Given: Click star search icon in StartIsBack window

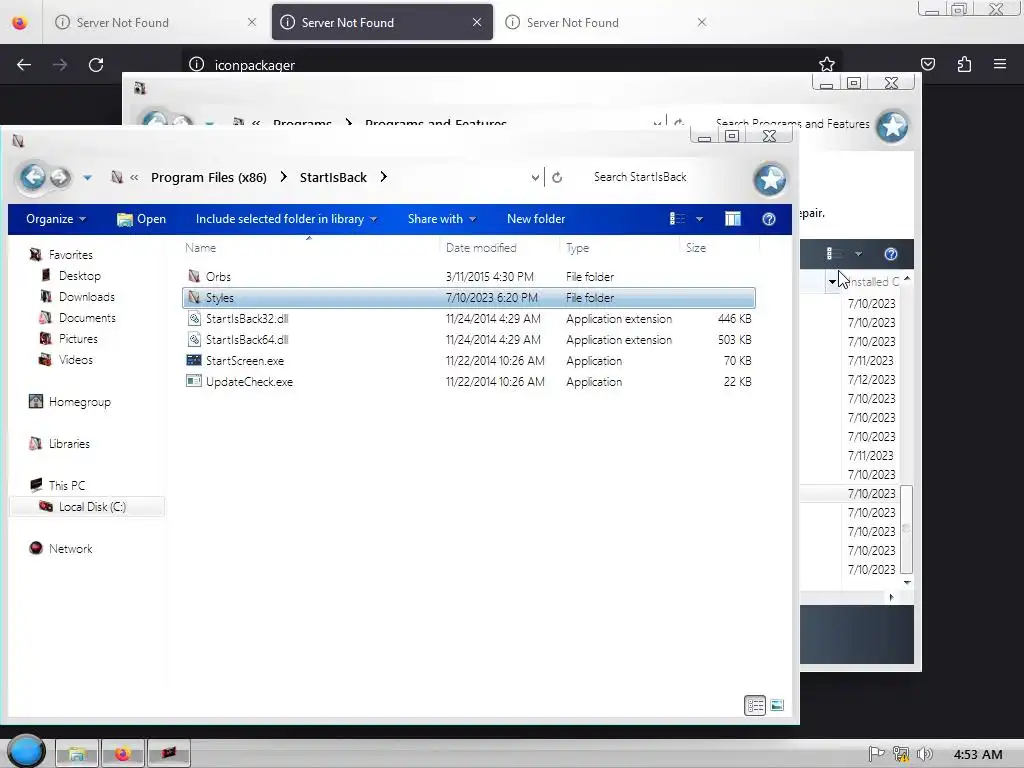Looking at the screenshot, I should point(770,179).
